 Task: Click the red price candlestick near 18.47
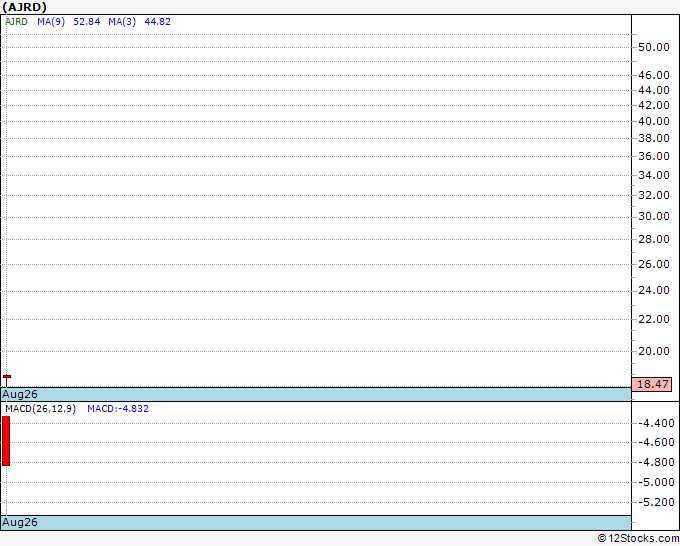coord(7,380)
